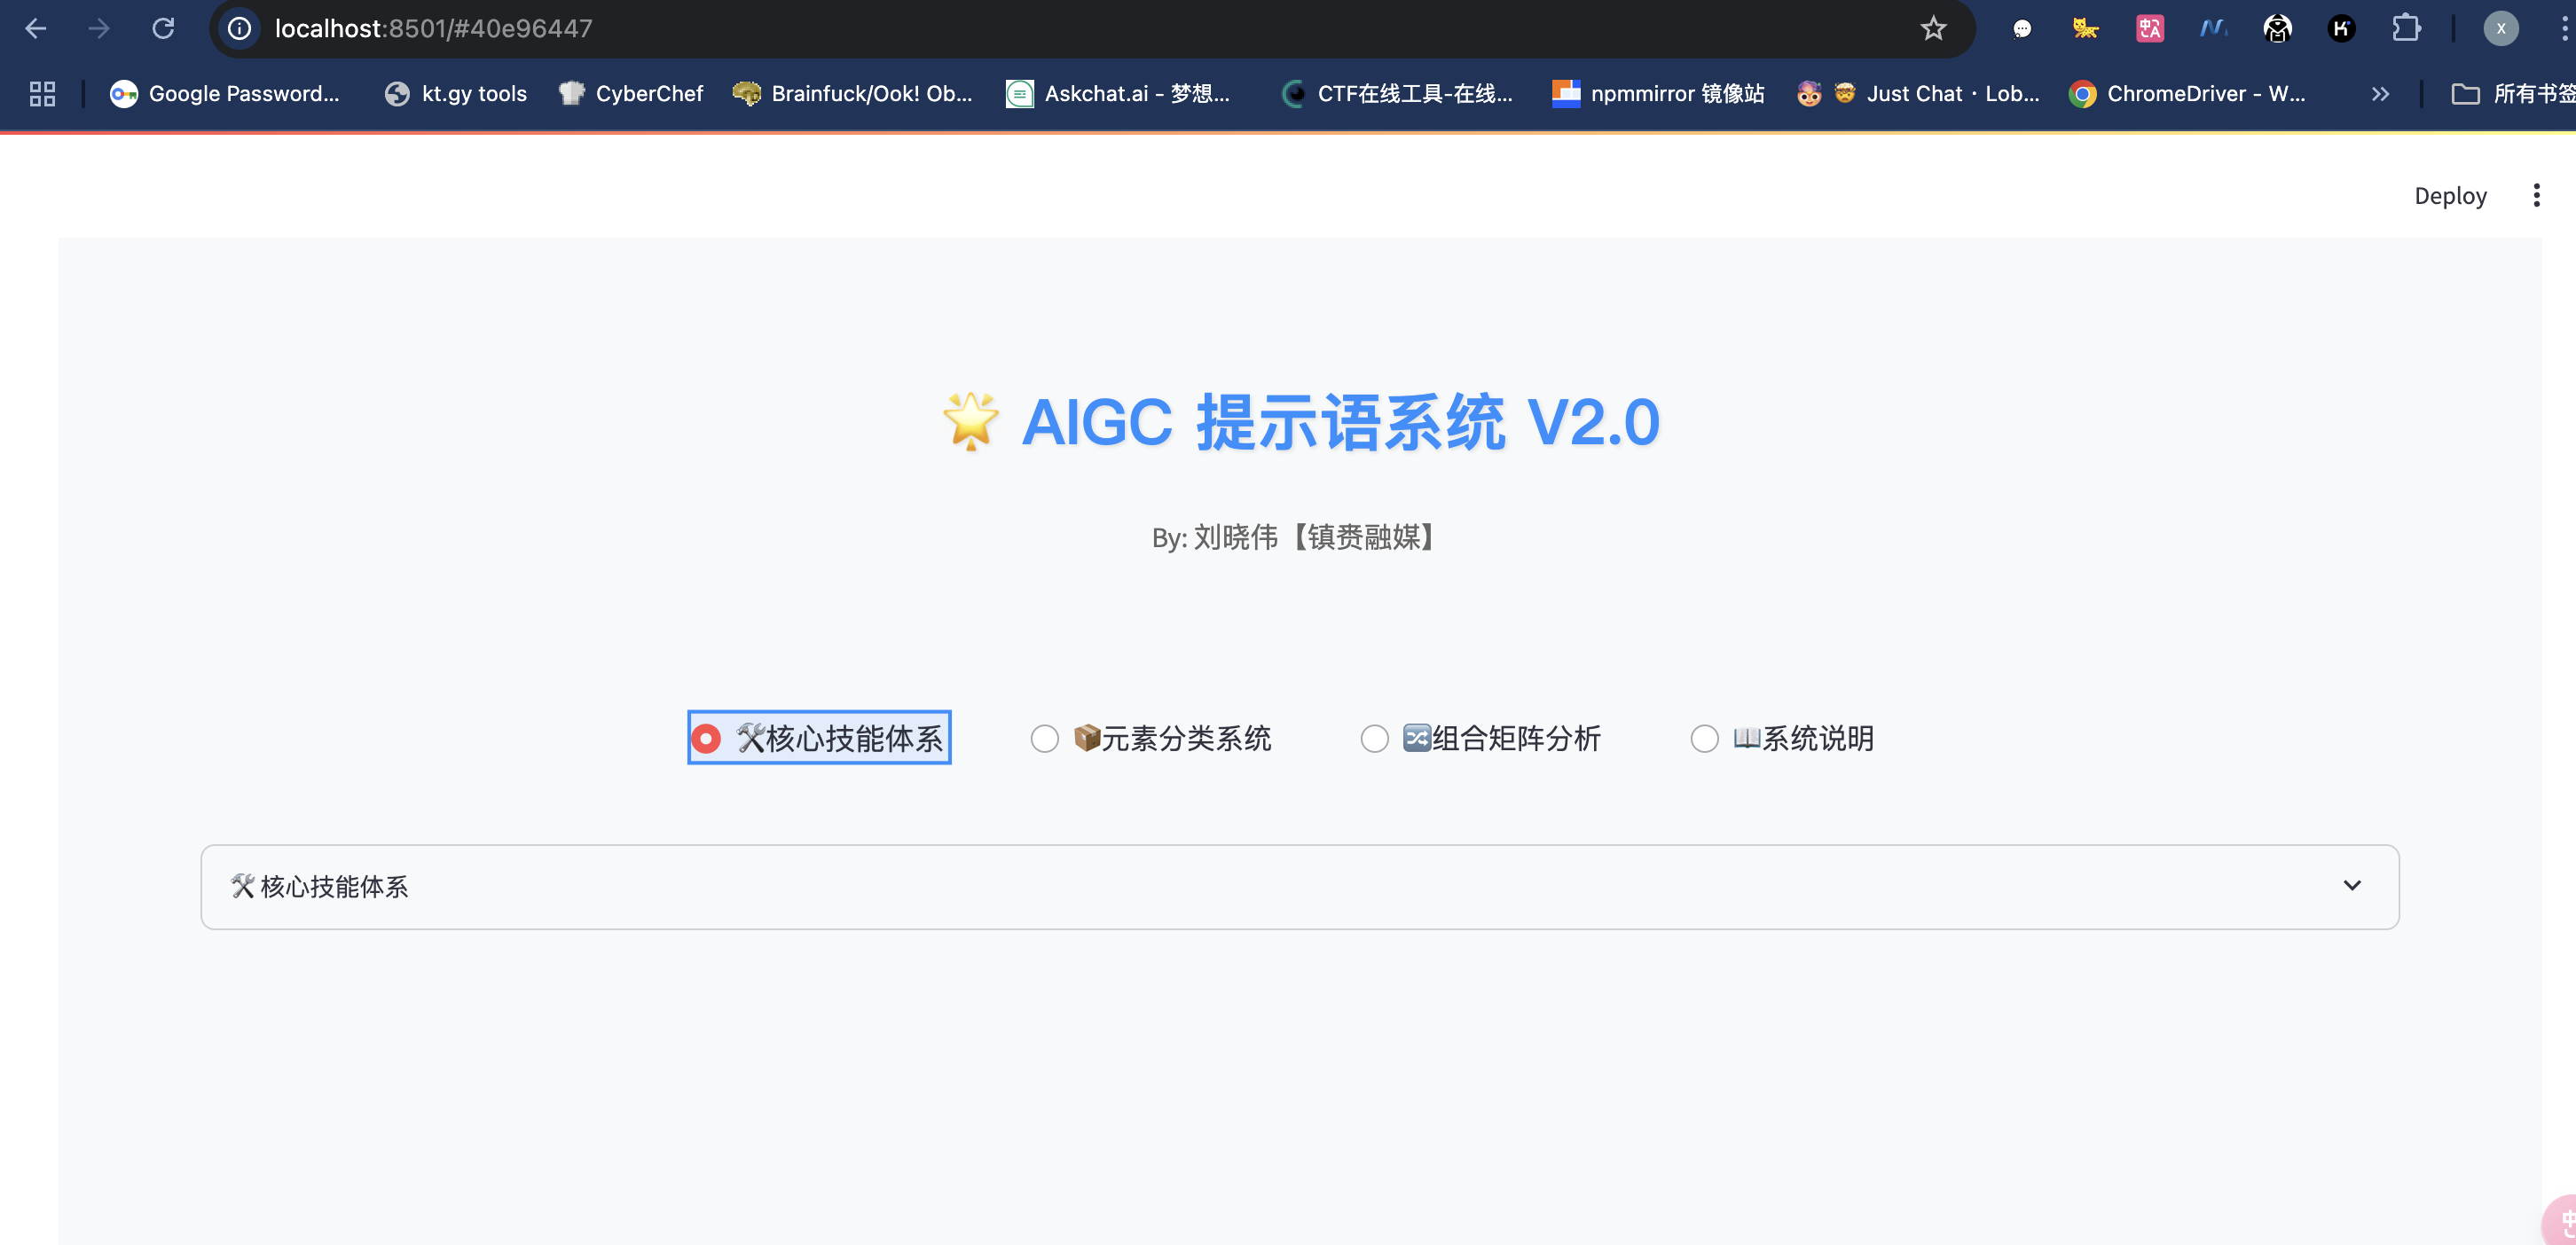Click the back navigation arrow
The image size is (2576, 1245).
tap(36, 28)
